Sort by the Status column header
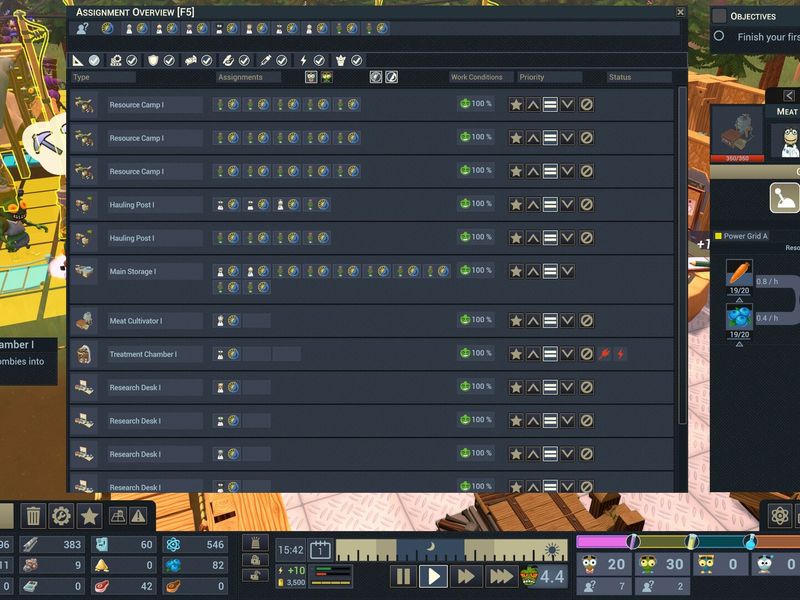 pos(639,77)
